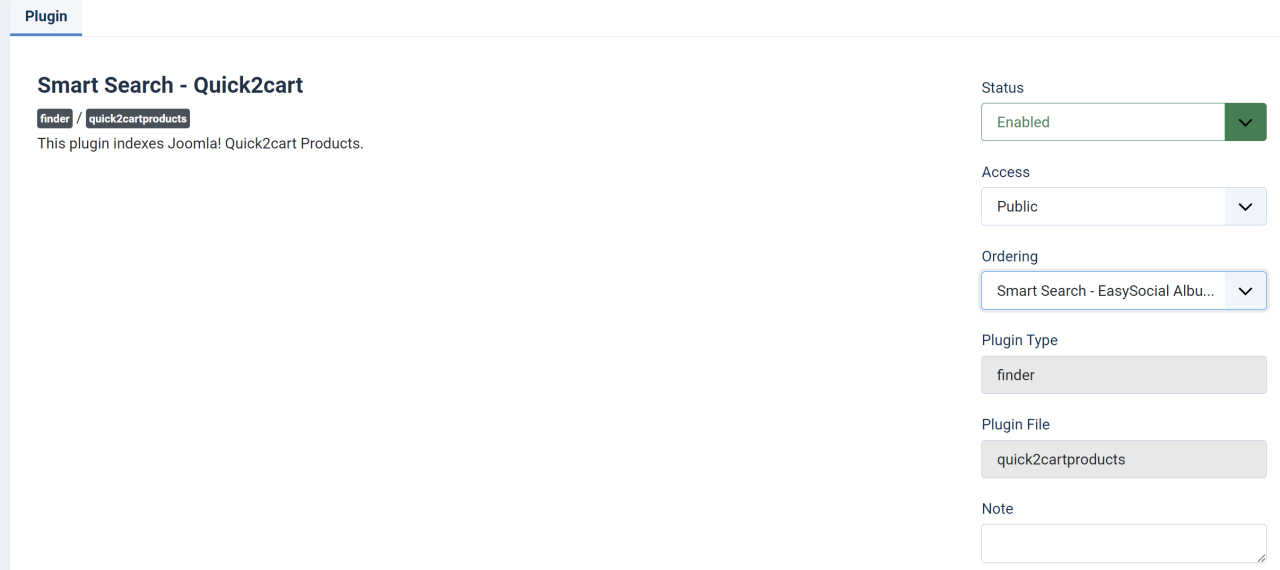The width and height of the screenshot is (1280, 570).
Task: Click the finder badge under the title
Action: click(55, 119)
